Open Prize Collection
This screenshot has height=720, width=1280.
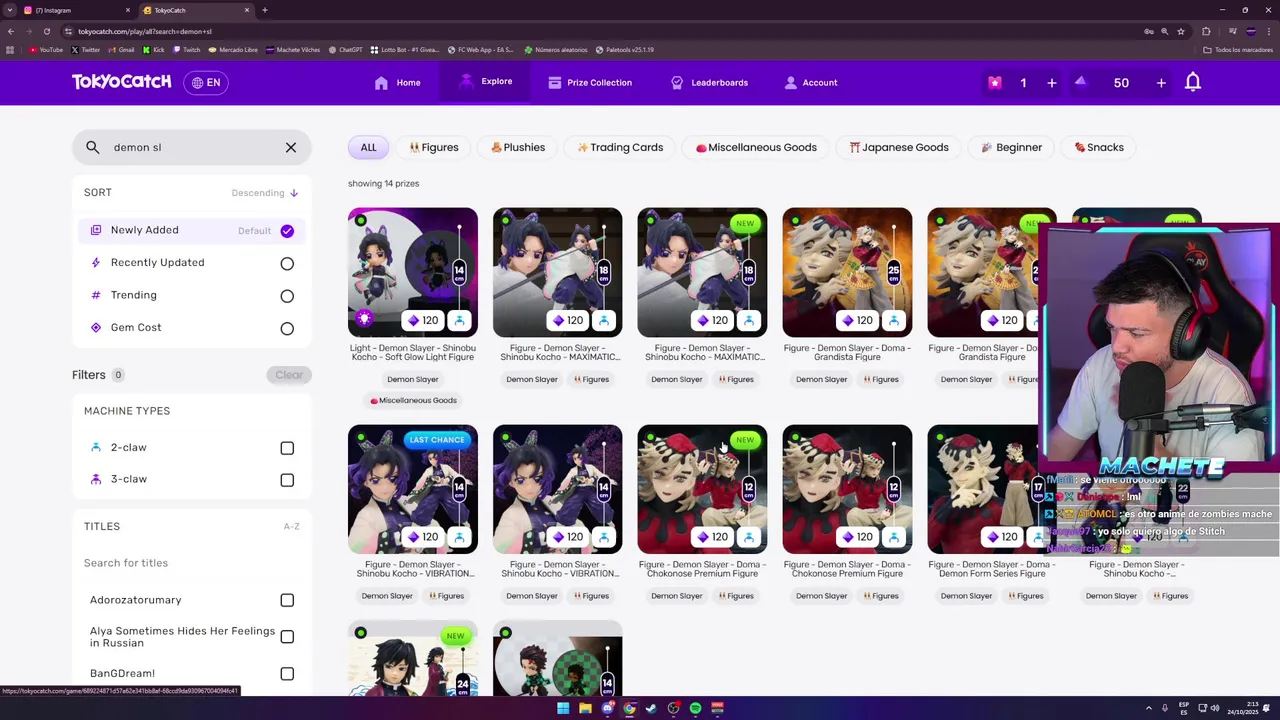click(x=590, y=83)
